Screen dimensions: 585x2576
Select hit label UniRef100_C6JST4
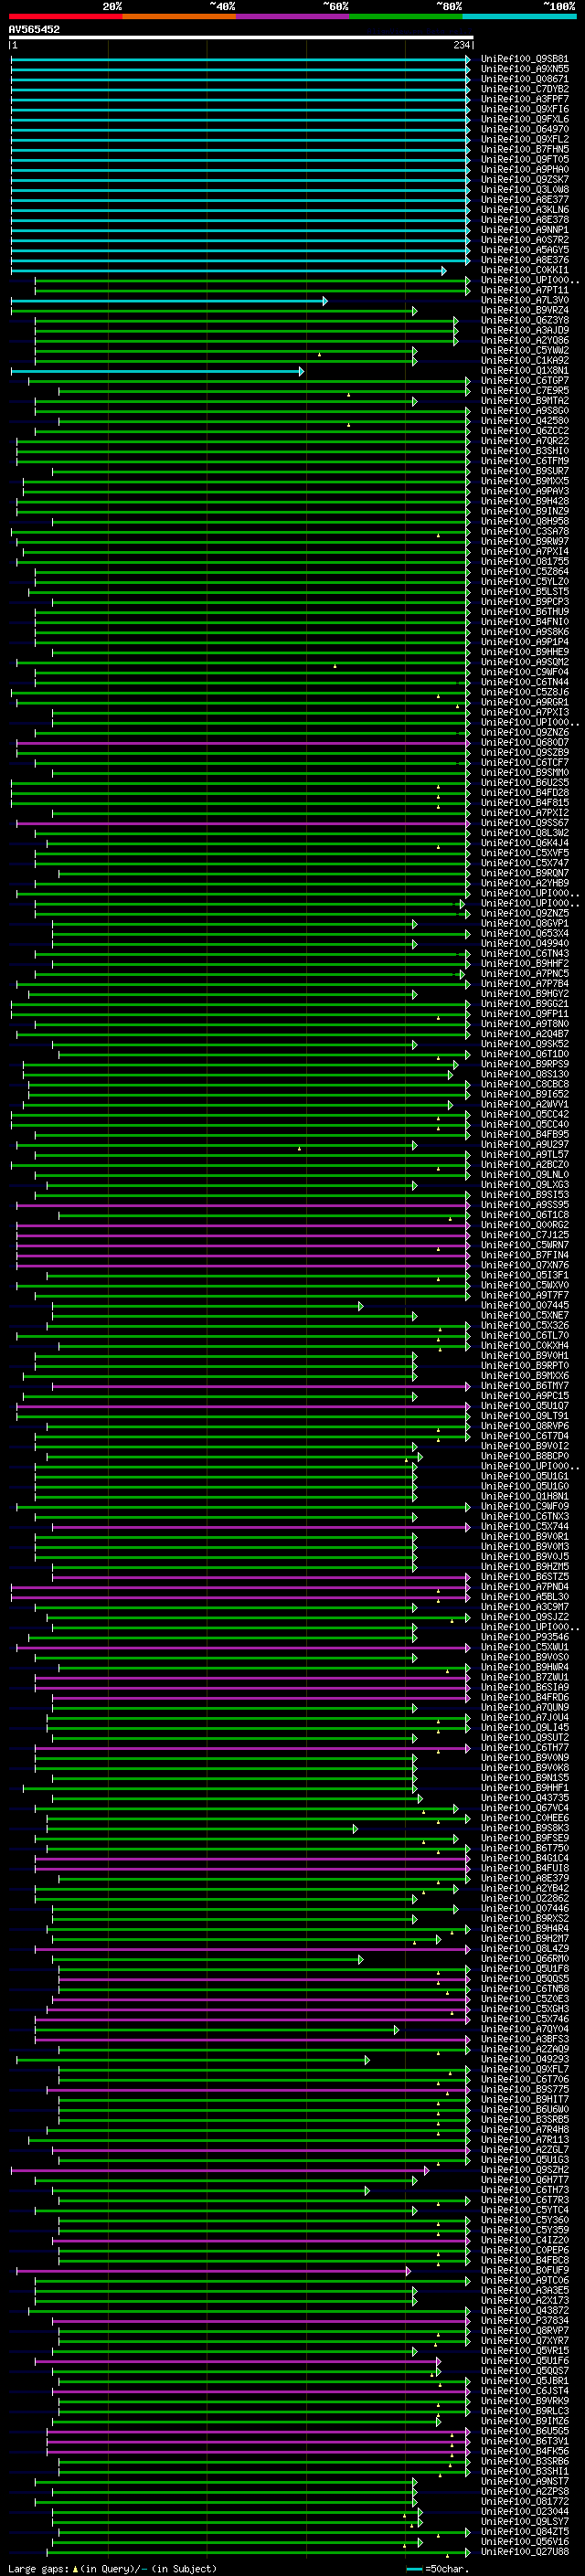(525, 2391)
